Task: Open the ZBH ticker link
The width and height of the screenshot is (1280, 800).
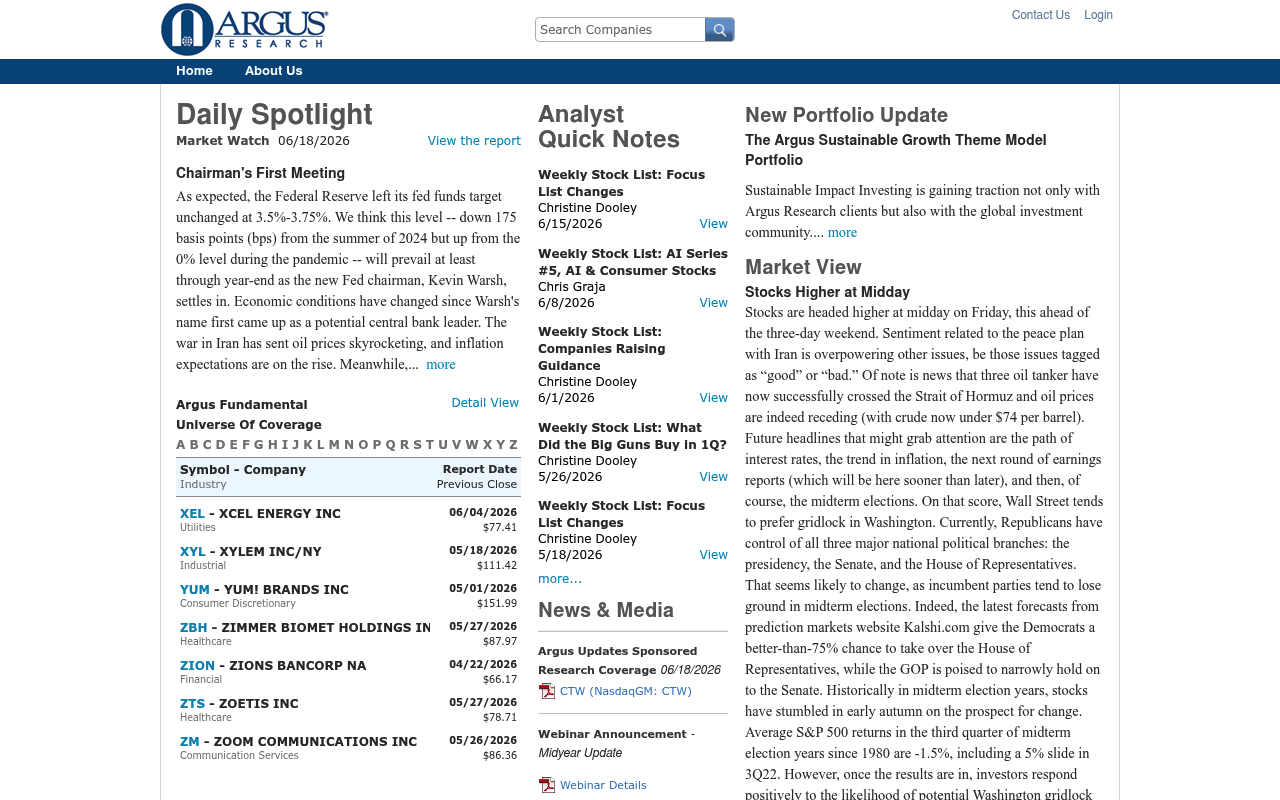Action: pyautogui.click(x=194, y=628)
